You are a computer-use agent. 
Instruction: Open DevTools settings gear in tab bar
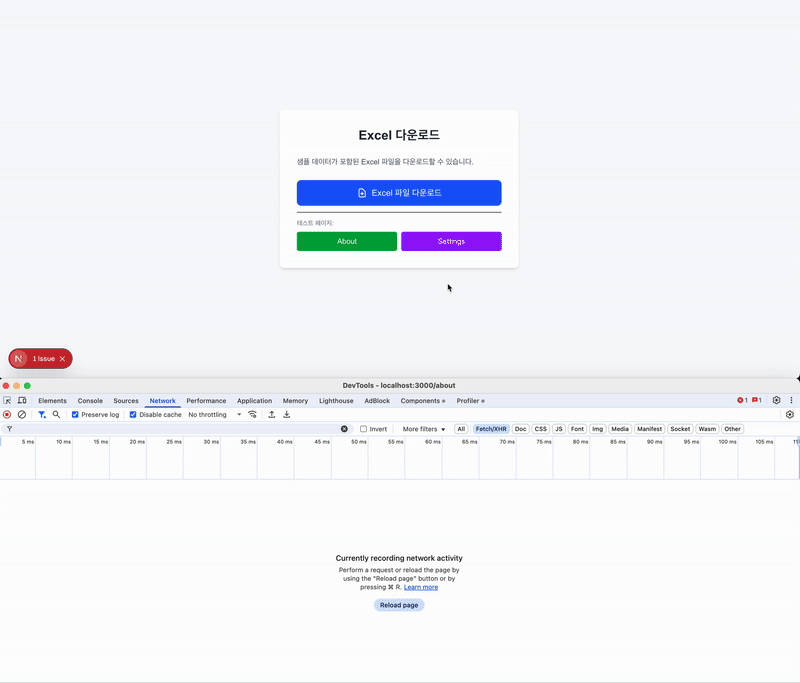(776, 400)
